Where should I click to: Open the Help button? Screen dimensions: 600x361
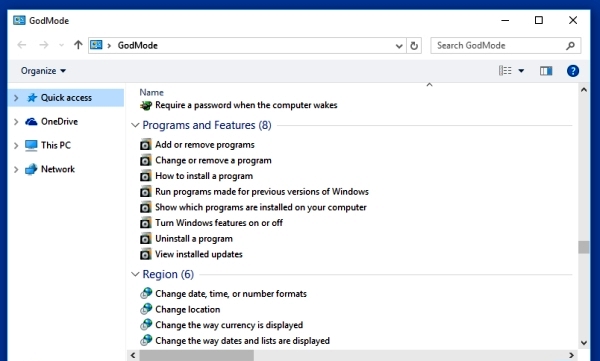point(572,71)
